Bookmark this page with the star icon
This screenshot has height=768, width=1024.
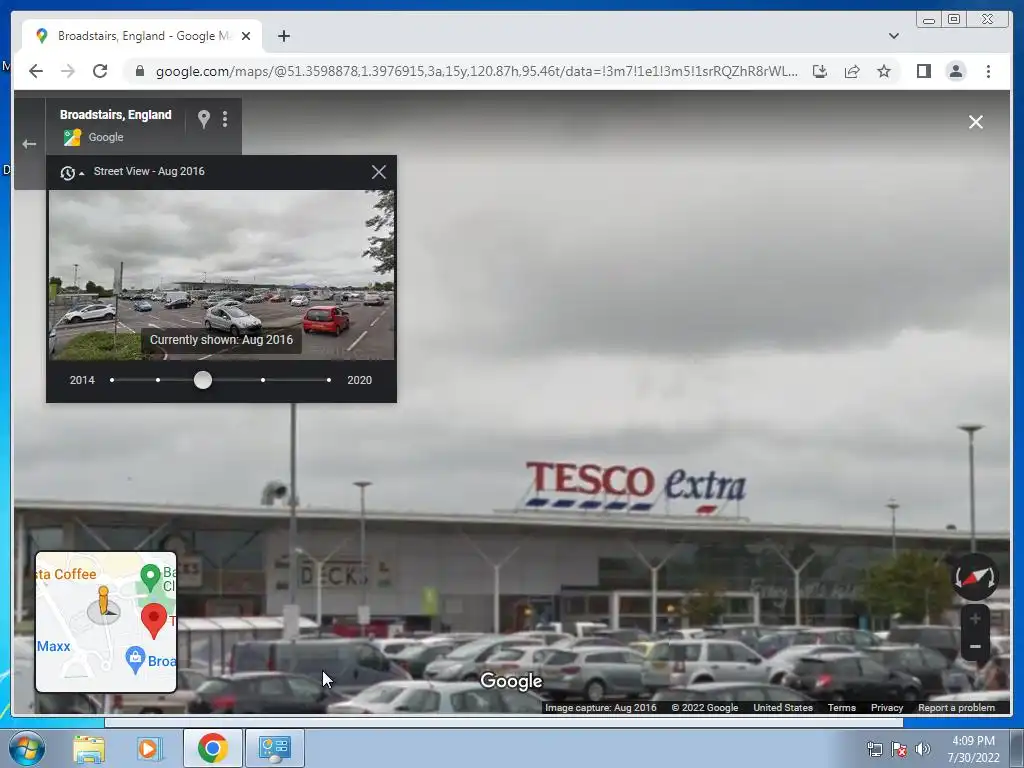point(884,71)
